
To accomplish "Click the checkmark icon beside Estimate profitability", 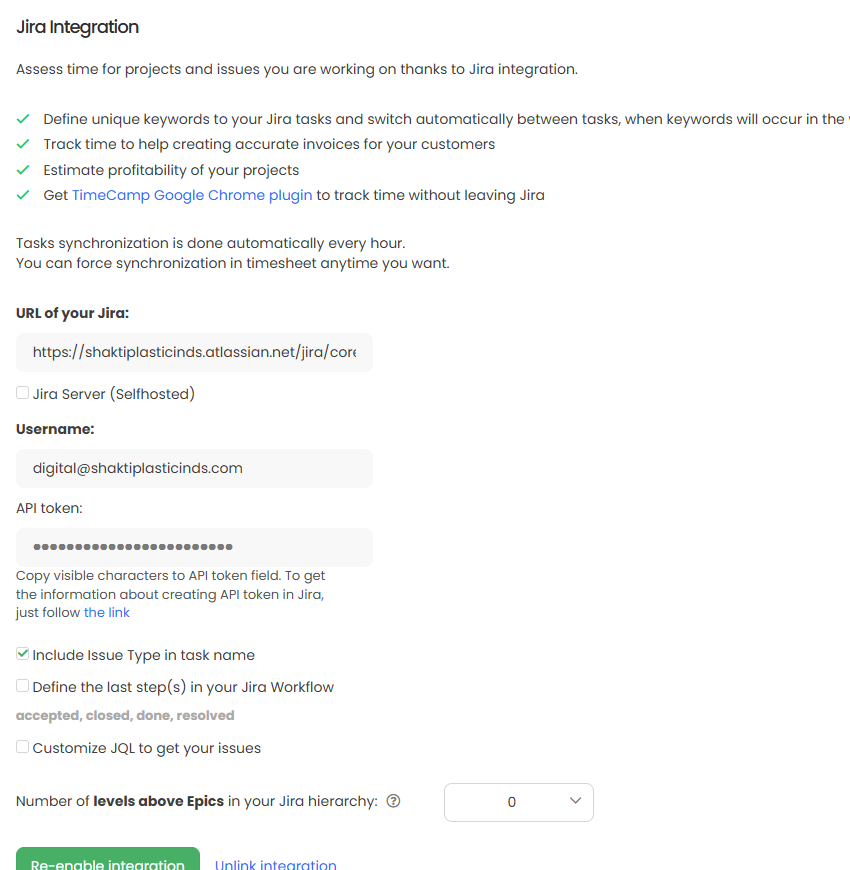I will point(22,170).
